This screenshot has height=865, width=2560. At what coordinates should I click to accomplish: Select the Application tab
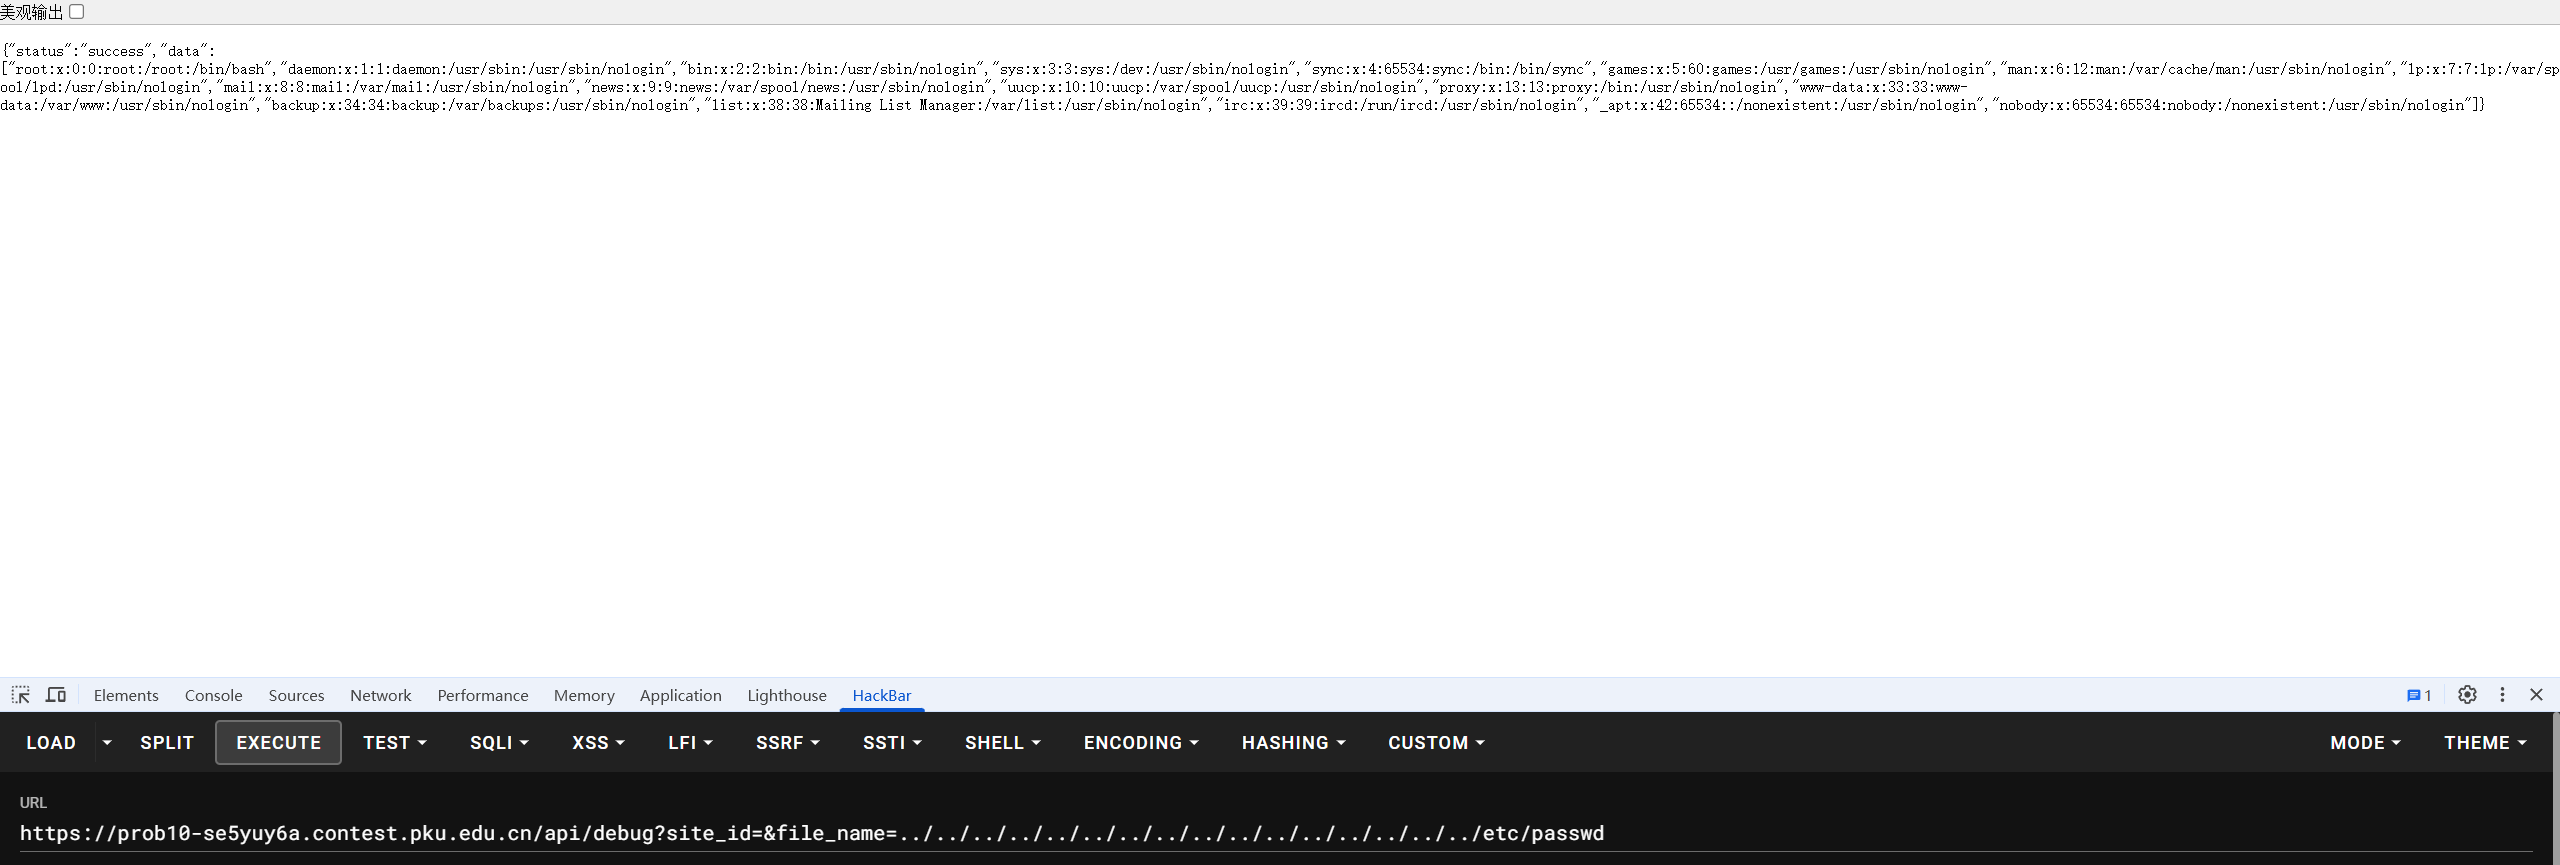[x=680, y=695]
